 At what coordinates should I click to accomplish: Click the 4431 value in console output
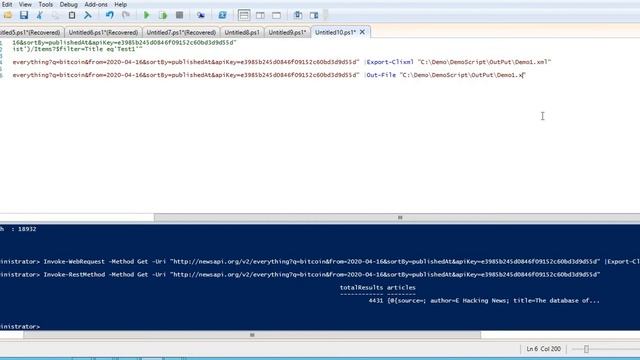(376, 301)
